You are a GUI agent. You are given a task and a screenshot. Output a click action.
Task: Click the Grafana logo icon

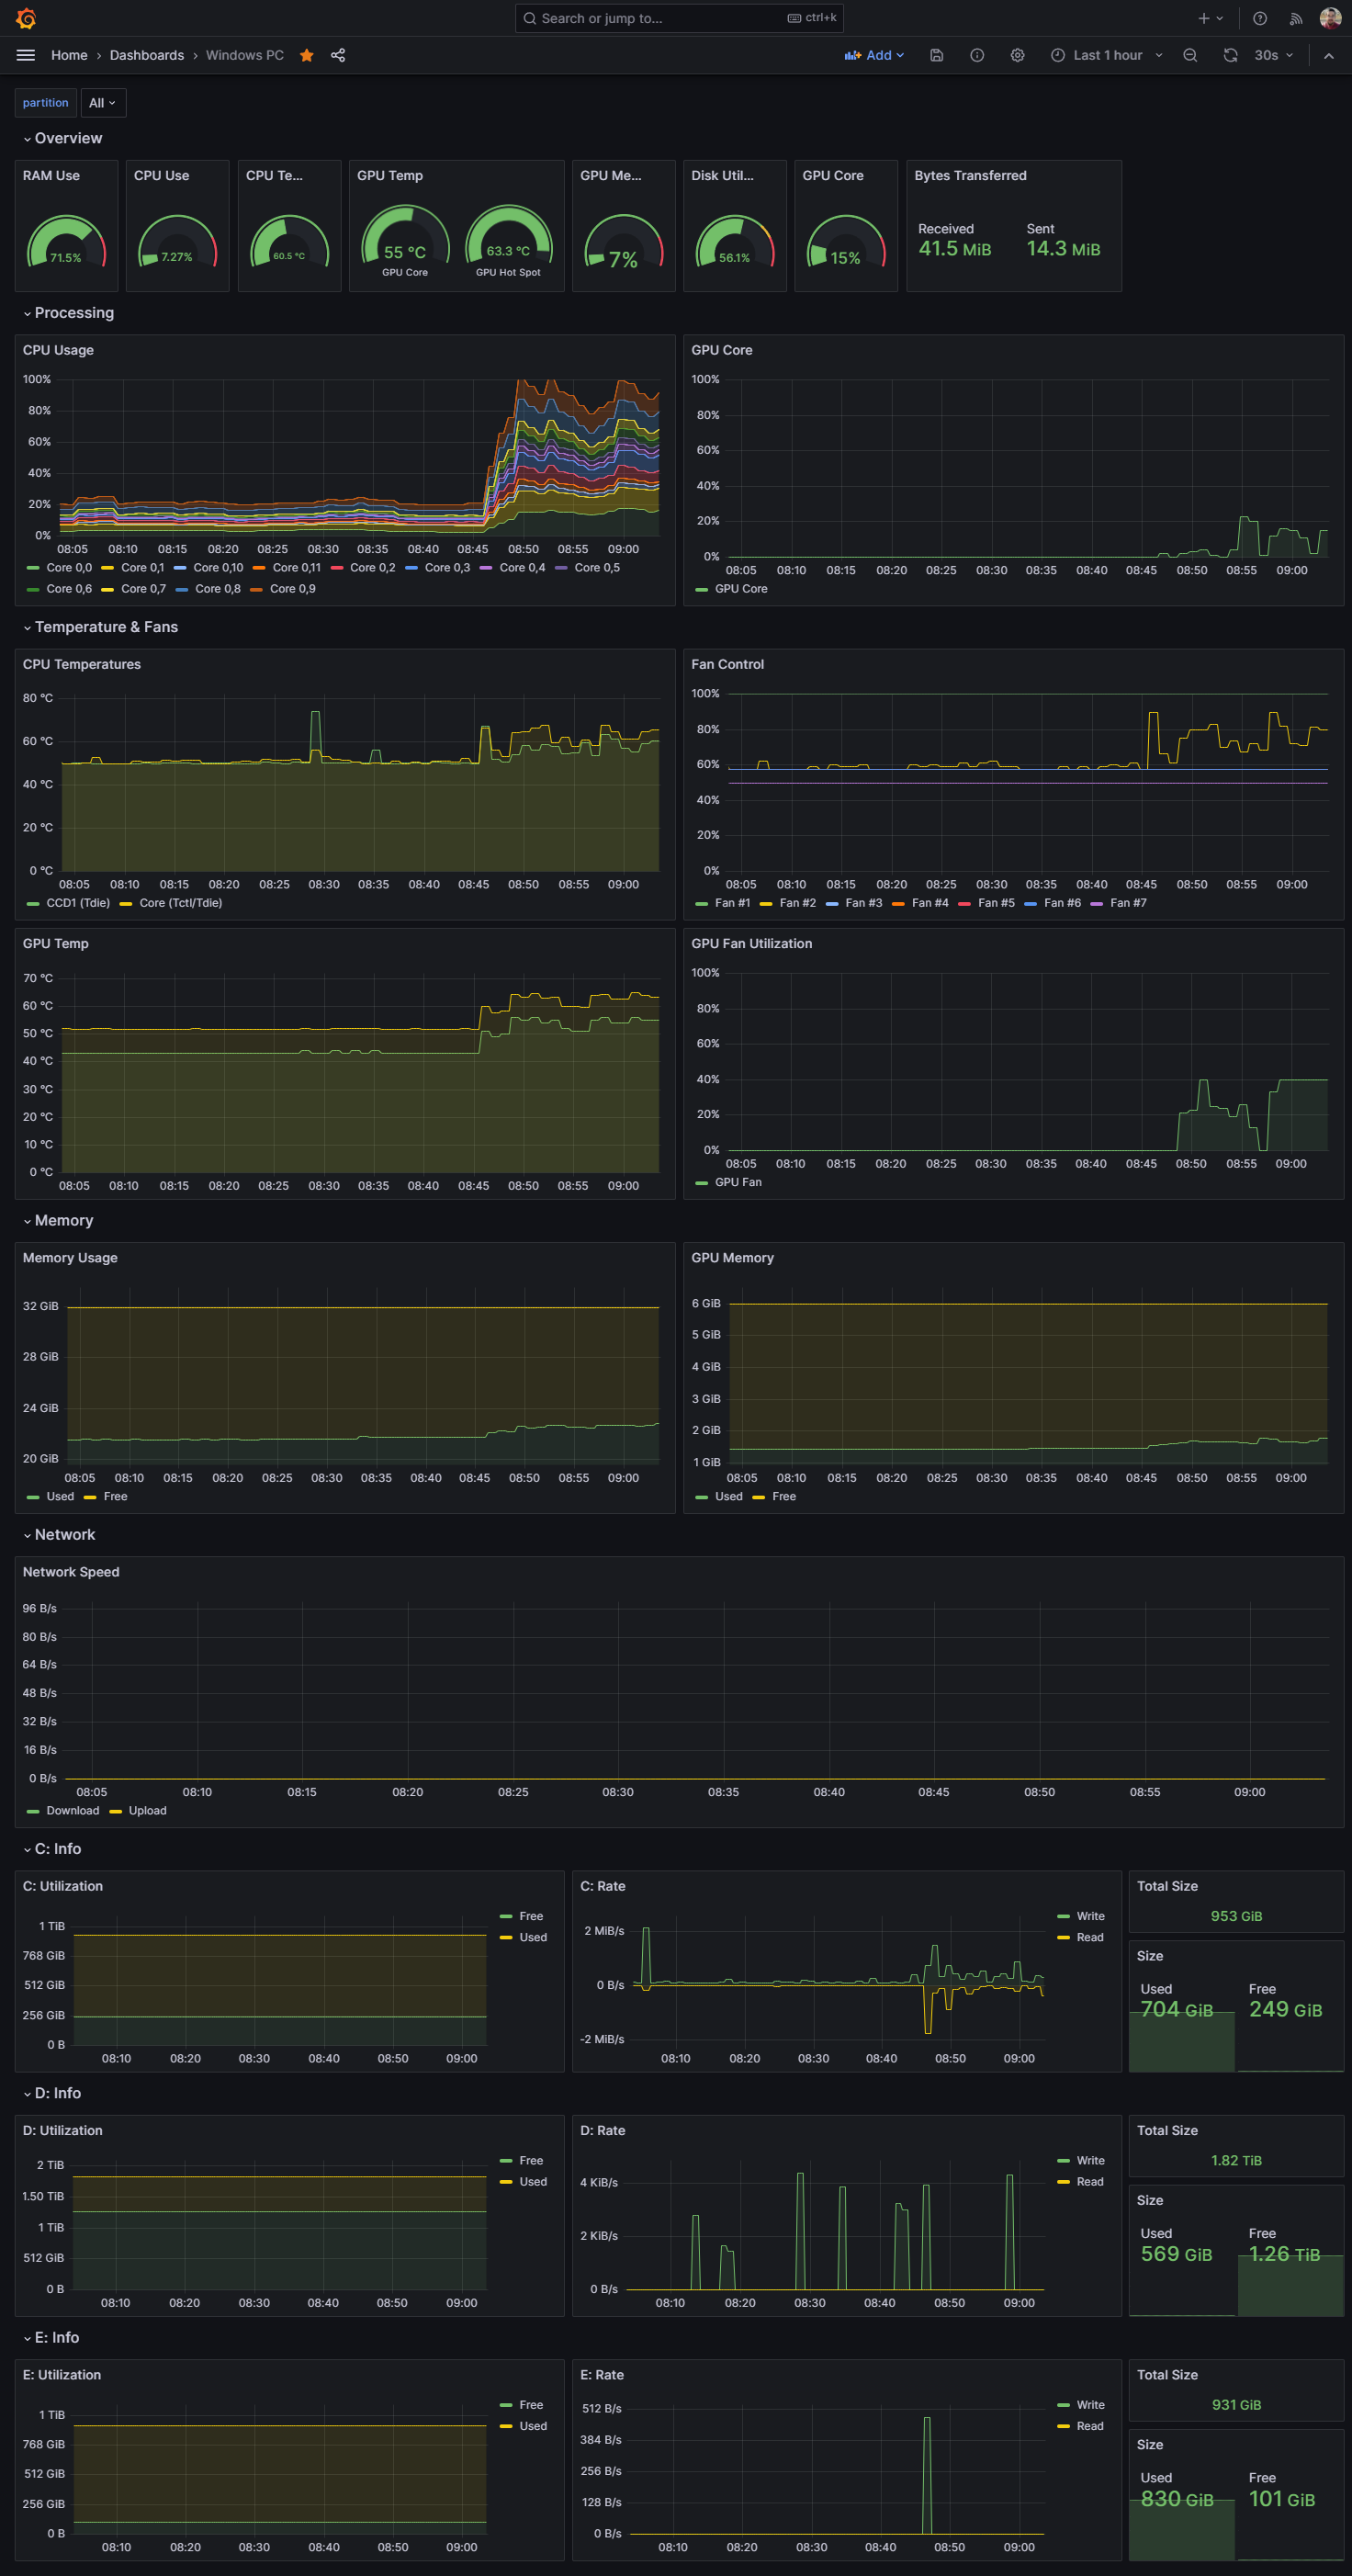pyautogui.click(x=26, y=18)
